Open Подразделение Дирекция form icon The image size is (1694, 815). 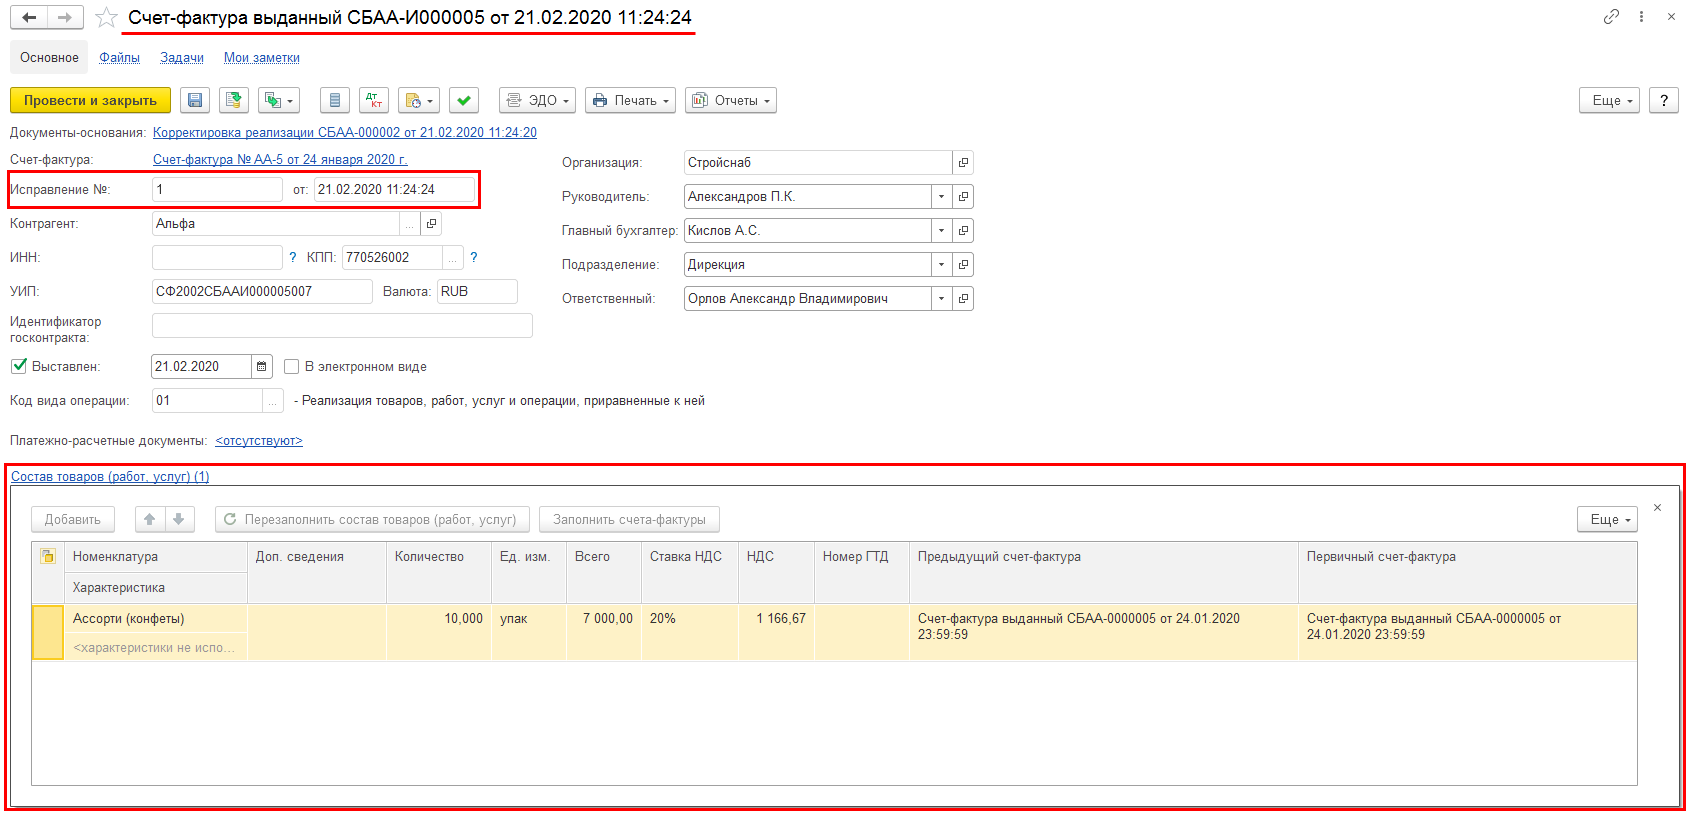click(963, 264)
